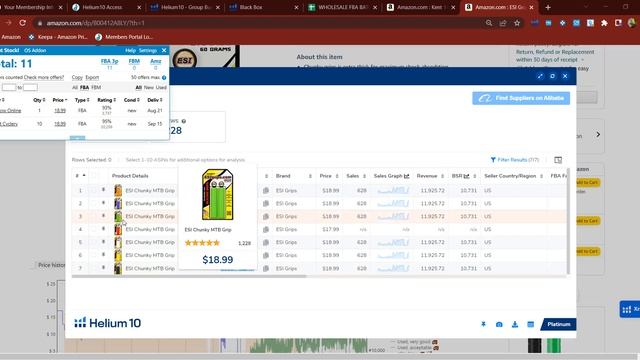Copy ASIN icon for row 2
Viewport: 640px width, 360px height.
click(x=266, y=203)
